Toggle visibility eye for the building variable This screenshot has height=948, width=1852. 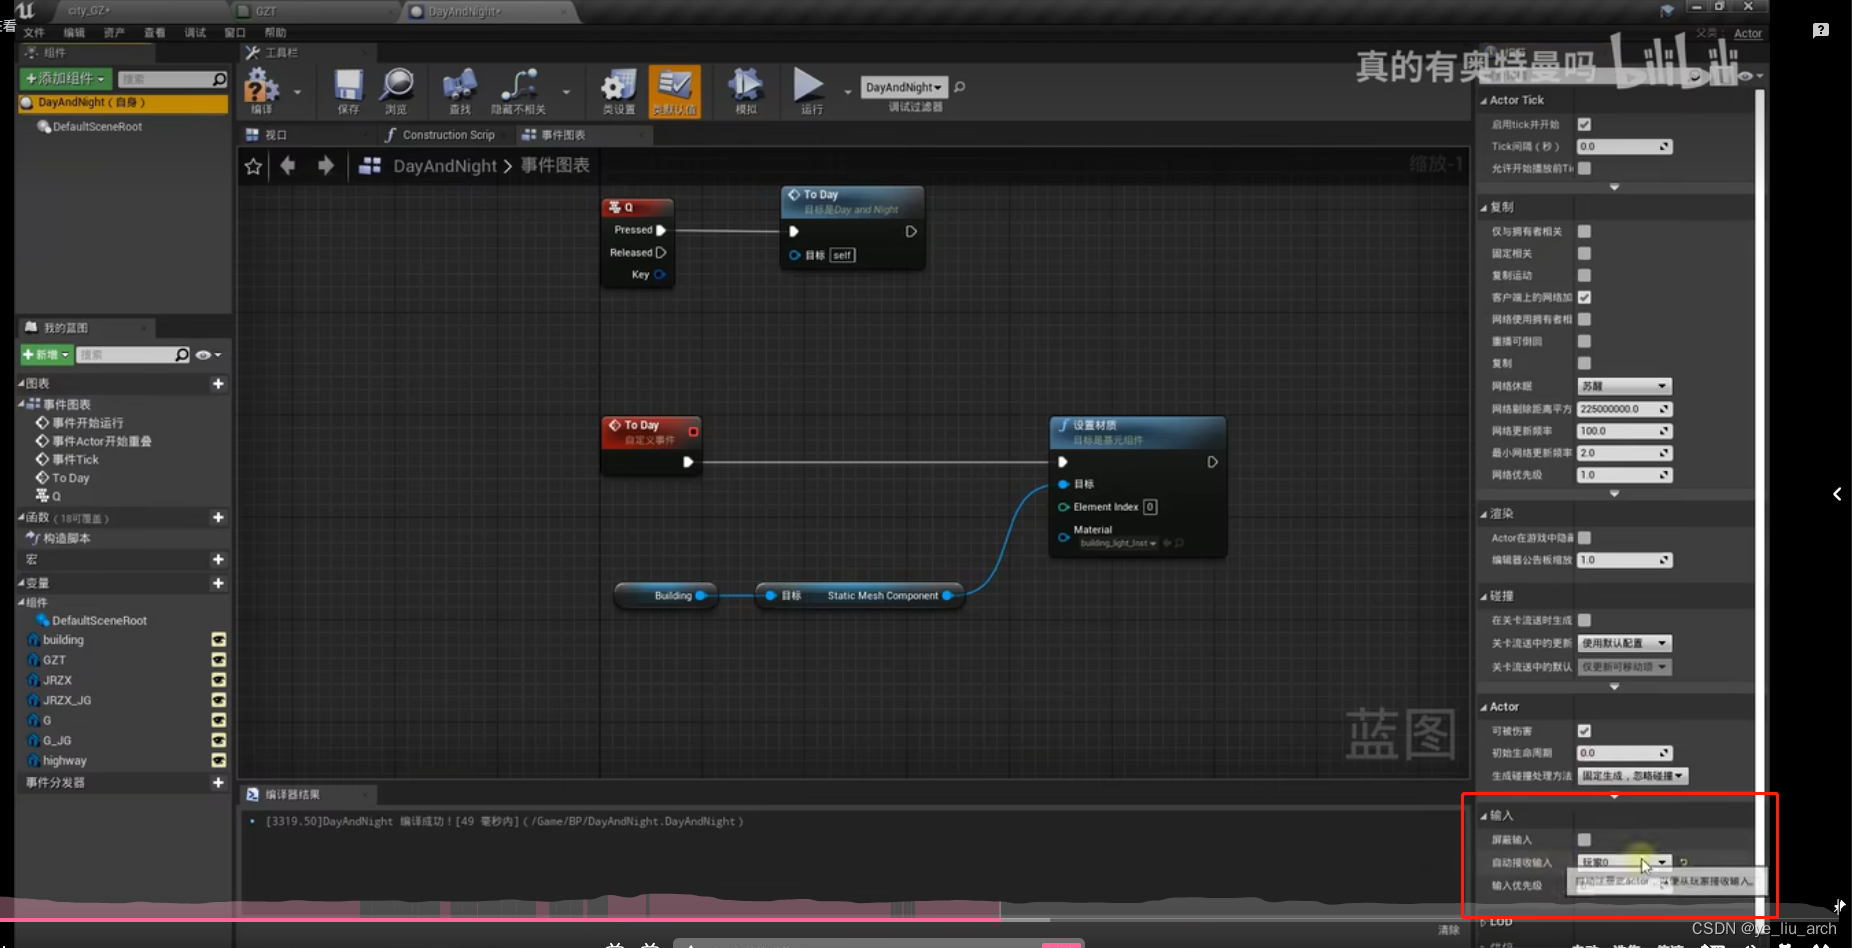(x=218, y=640)
